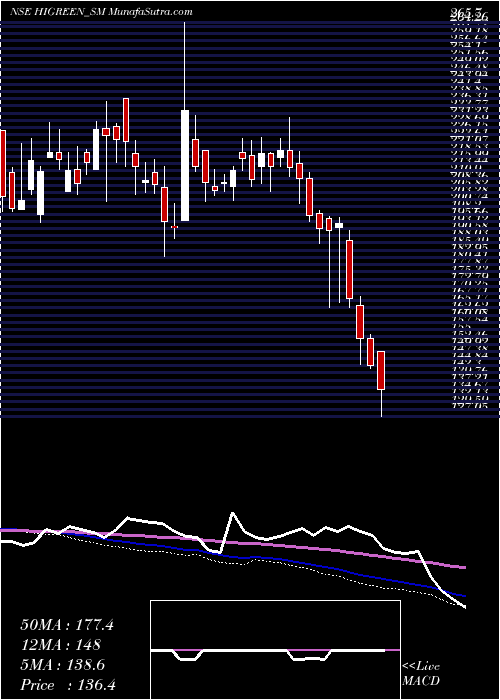Select the 5MA : 138.6 label
Image resolution: width=500 pixels, height=700 pixels.
(x=62, y=665)
